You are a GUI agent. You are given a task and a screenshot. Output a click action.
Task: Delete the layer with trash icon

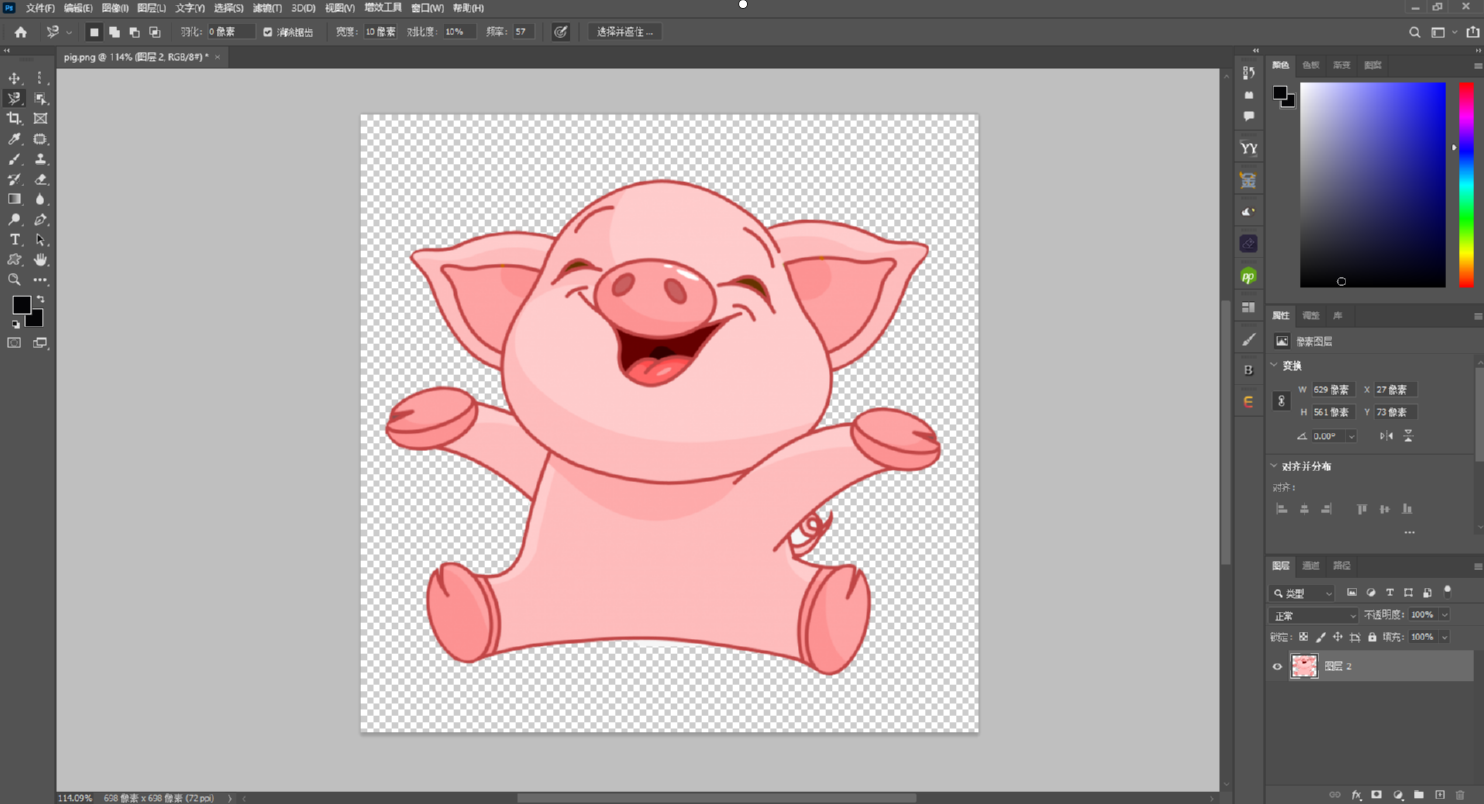pyautogui.click(x=1460, y=795)
